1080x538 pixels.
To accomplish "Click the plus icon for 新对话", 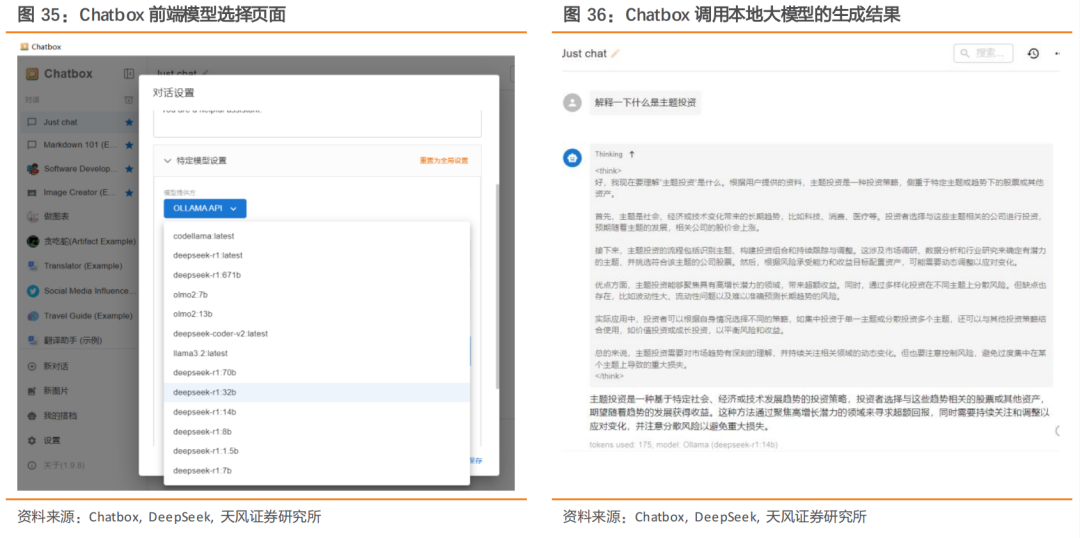I will [32, 366].
